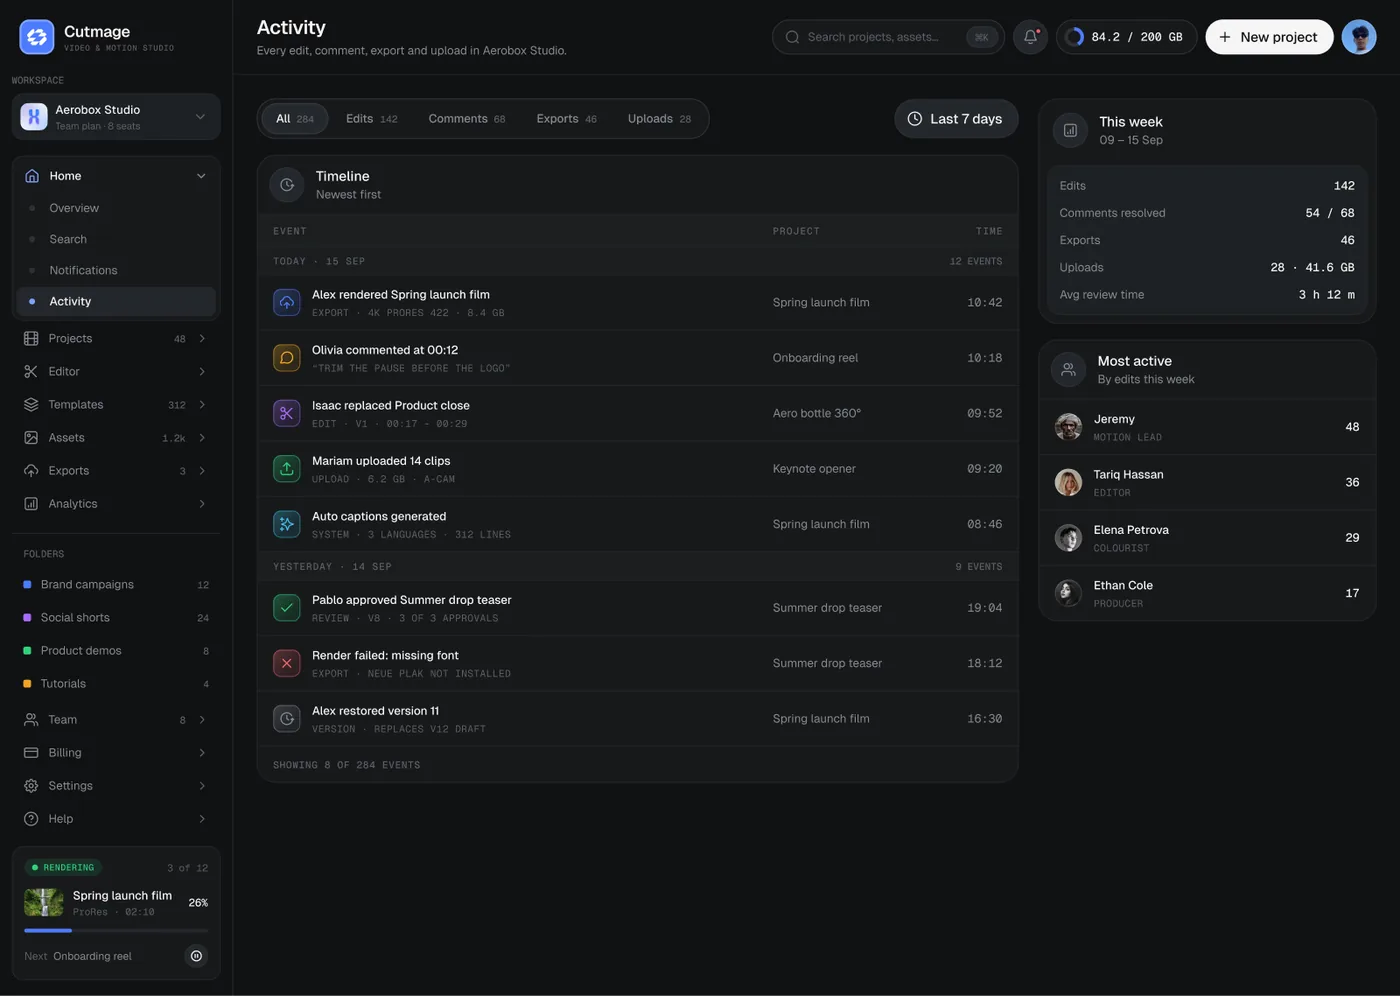Click the Timeline clock icon

pos(287,185)
